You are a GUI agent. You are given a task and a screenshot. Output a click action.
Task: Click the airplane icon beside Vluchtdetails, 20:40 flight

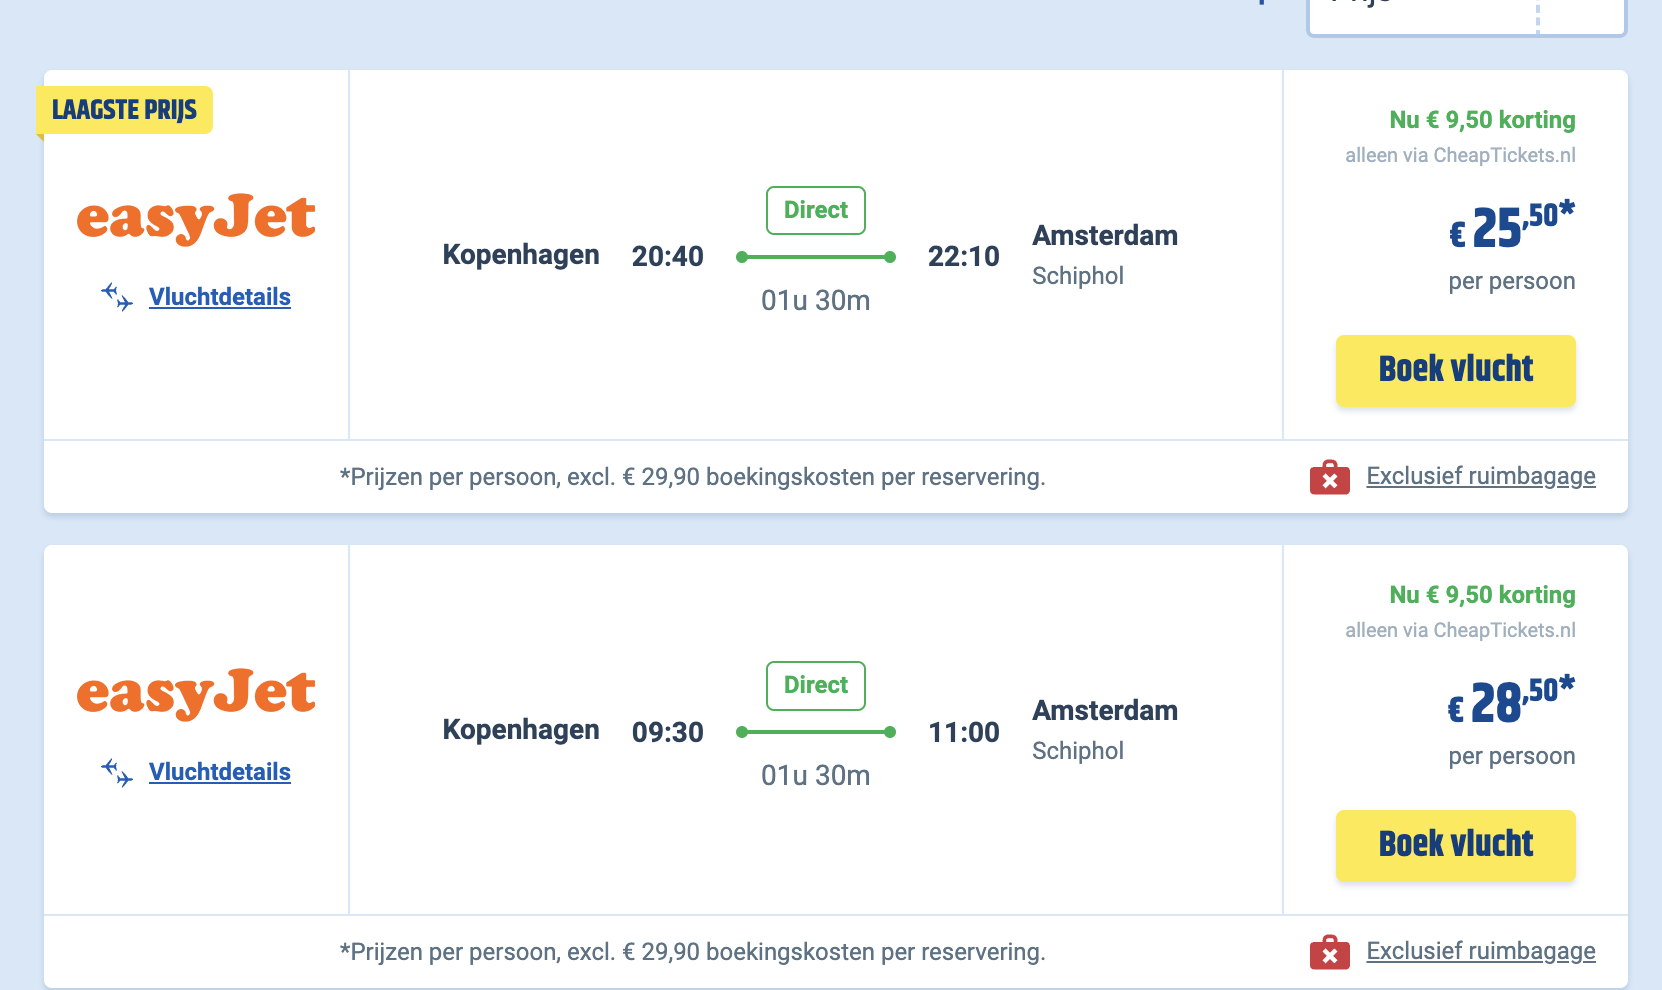pos(117,297)
